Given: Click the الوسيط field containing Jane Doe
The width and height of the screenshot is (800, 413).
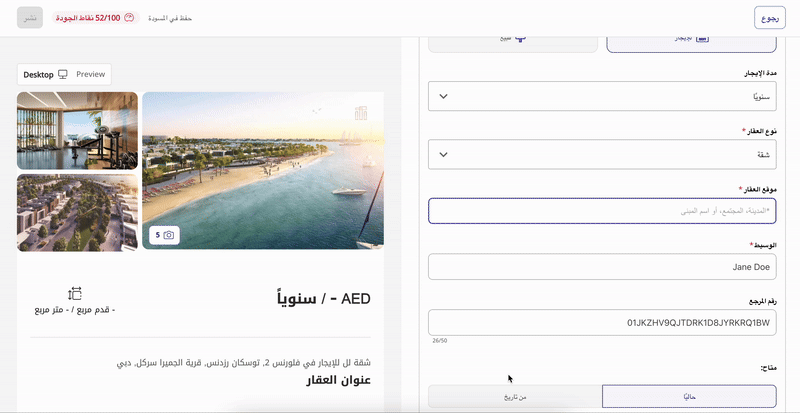Looking at the screenshot, I should click(x=602, y=266).
